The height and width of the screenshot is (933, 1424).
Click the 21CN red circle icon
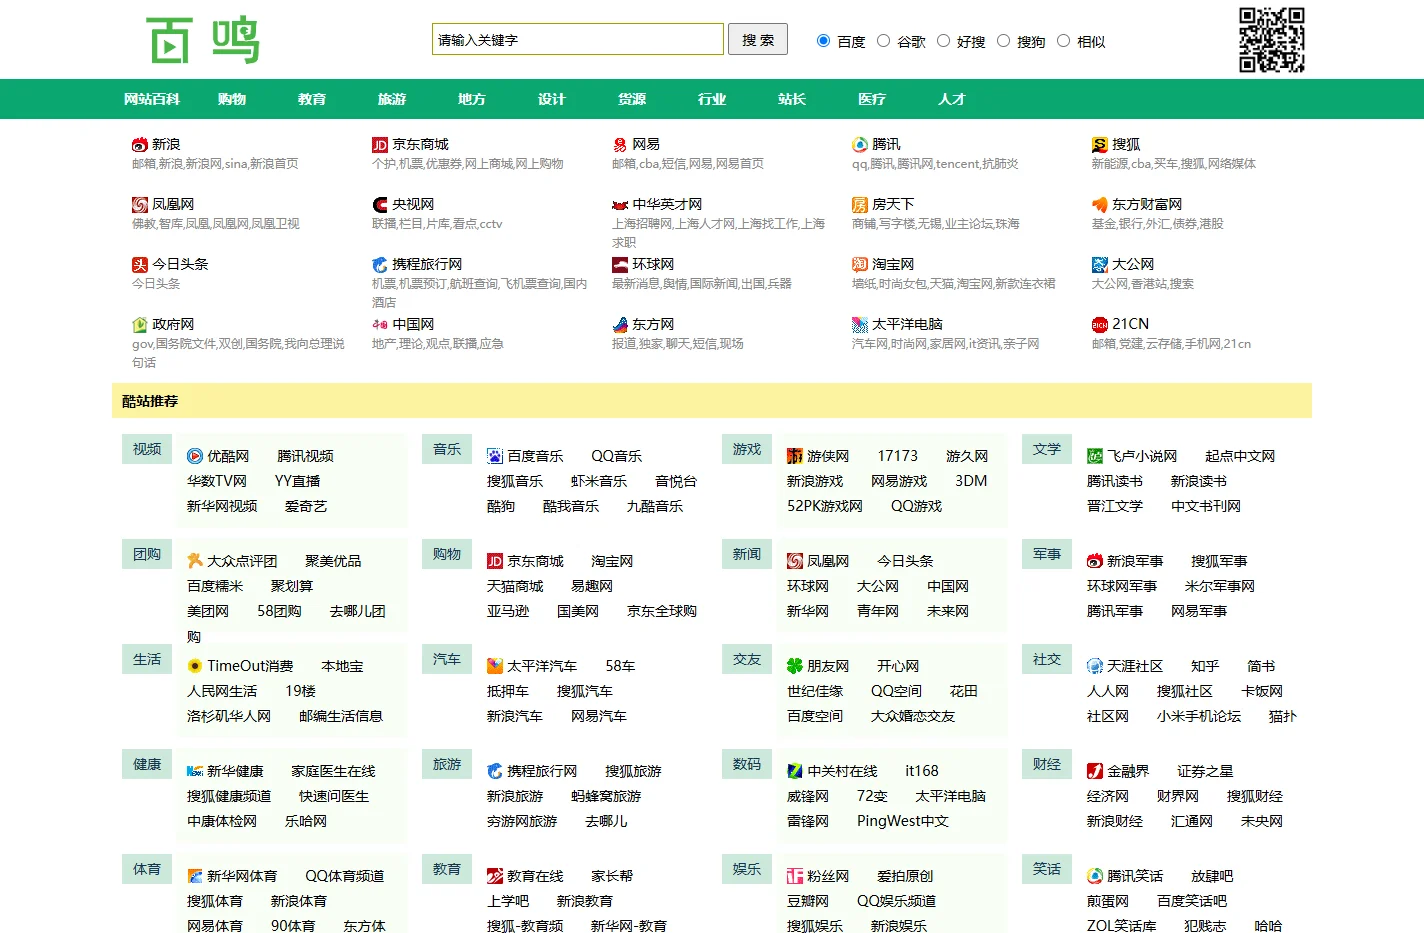[x=1100, y=325]
